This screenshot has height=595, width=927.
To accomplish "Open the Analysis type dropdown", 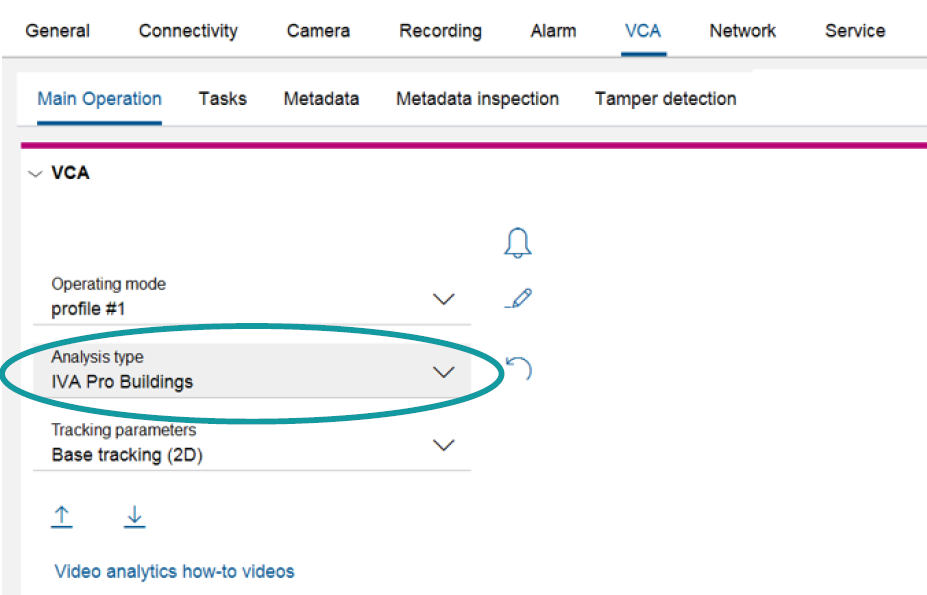I will [443, 371].
